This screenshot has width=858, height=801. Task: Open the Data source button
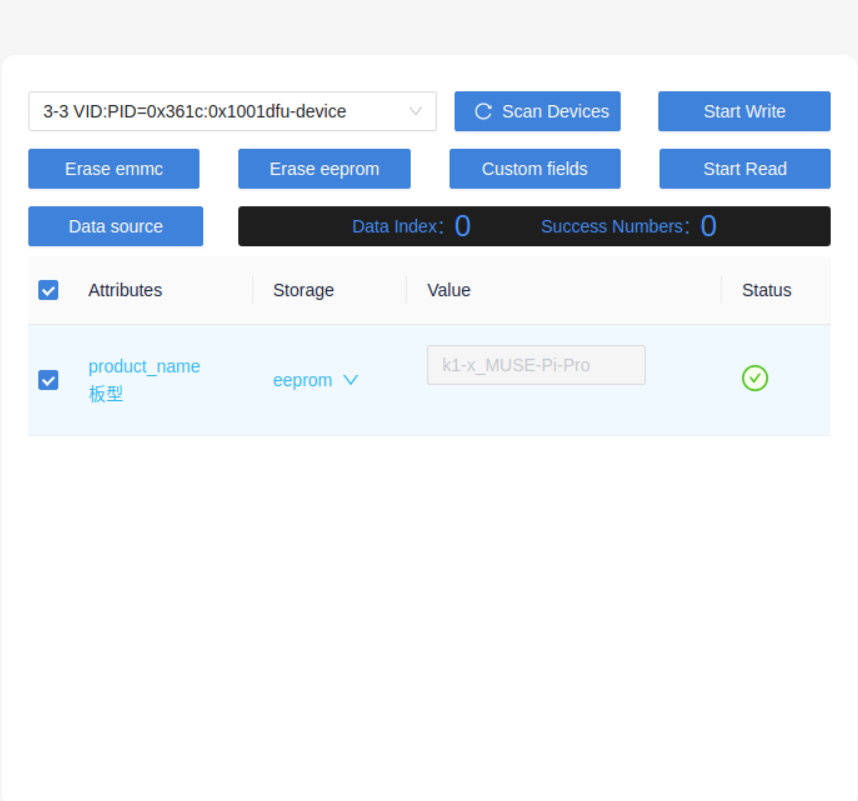point(115,226)
